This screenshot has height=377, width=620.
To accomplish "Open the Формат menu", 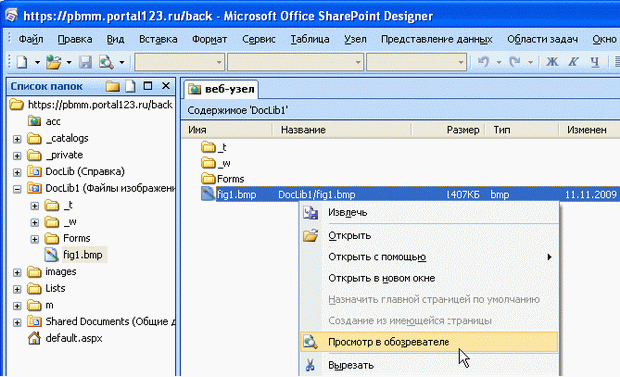I will 209,39.
